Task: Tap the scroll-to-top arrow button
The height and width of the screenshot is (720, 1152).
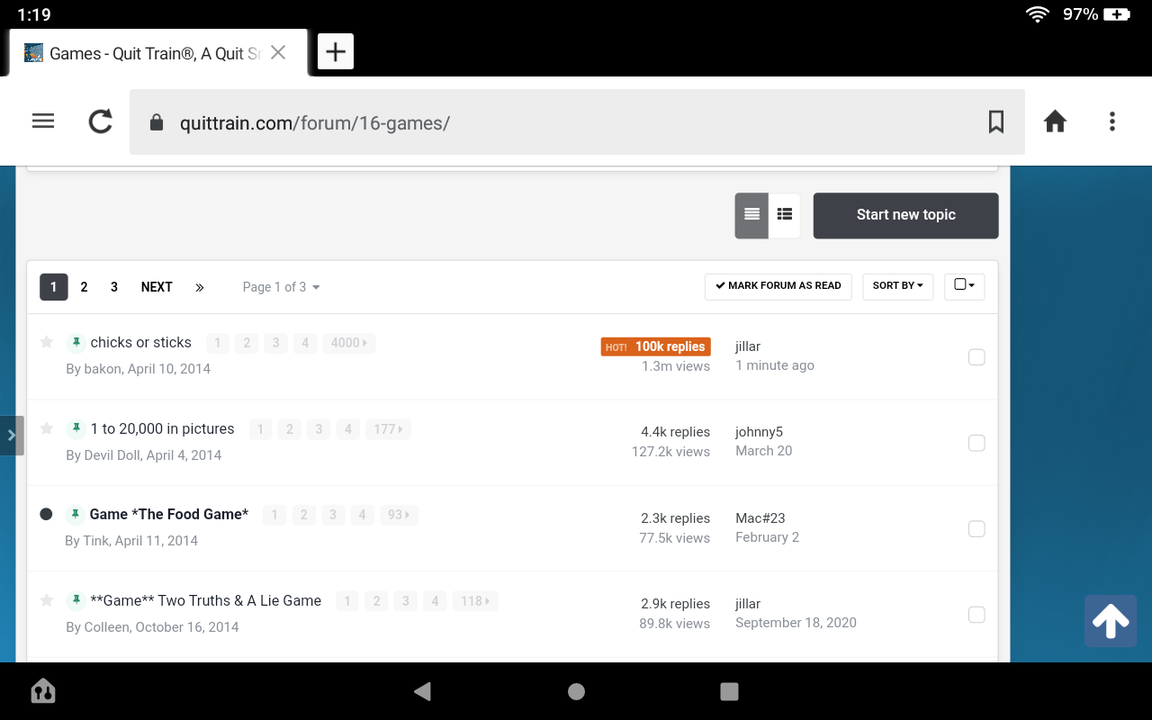Action: 1110,620
